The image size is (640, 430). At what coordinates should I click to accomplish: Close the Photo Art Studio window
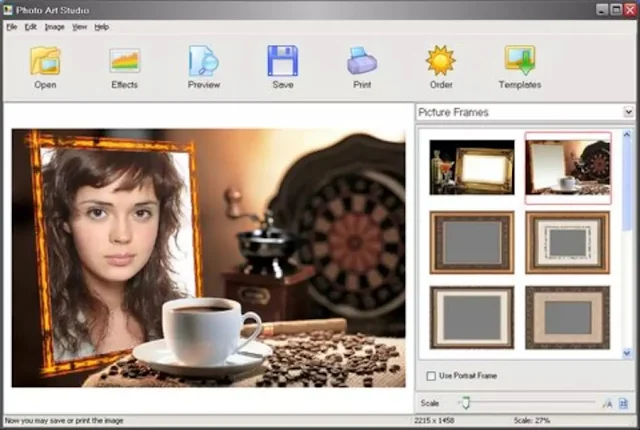(x=631, y=10)
